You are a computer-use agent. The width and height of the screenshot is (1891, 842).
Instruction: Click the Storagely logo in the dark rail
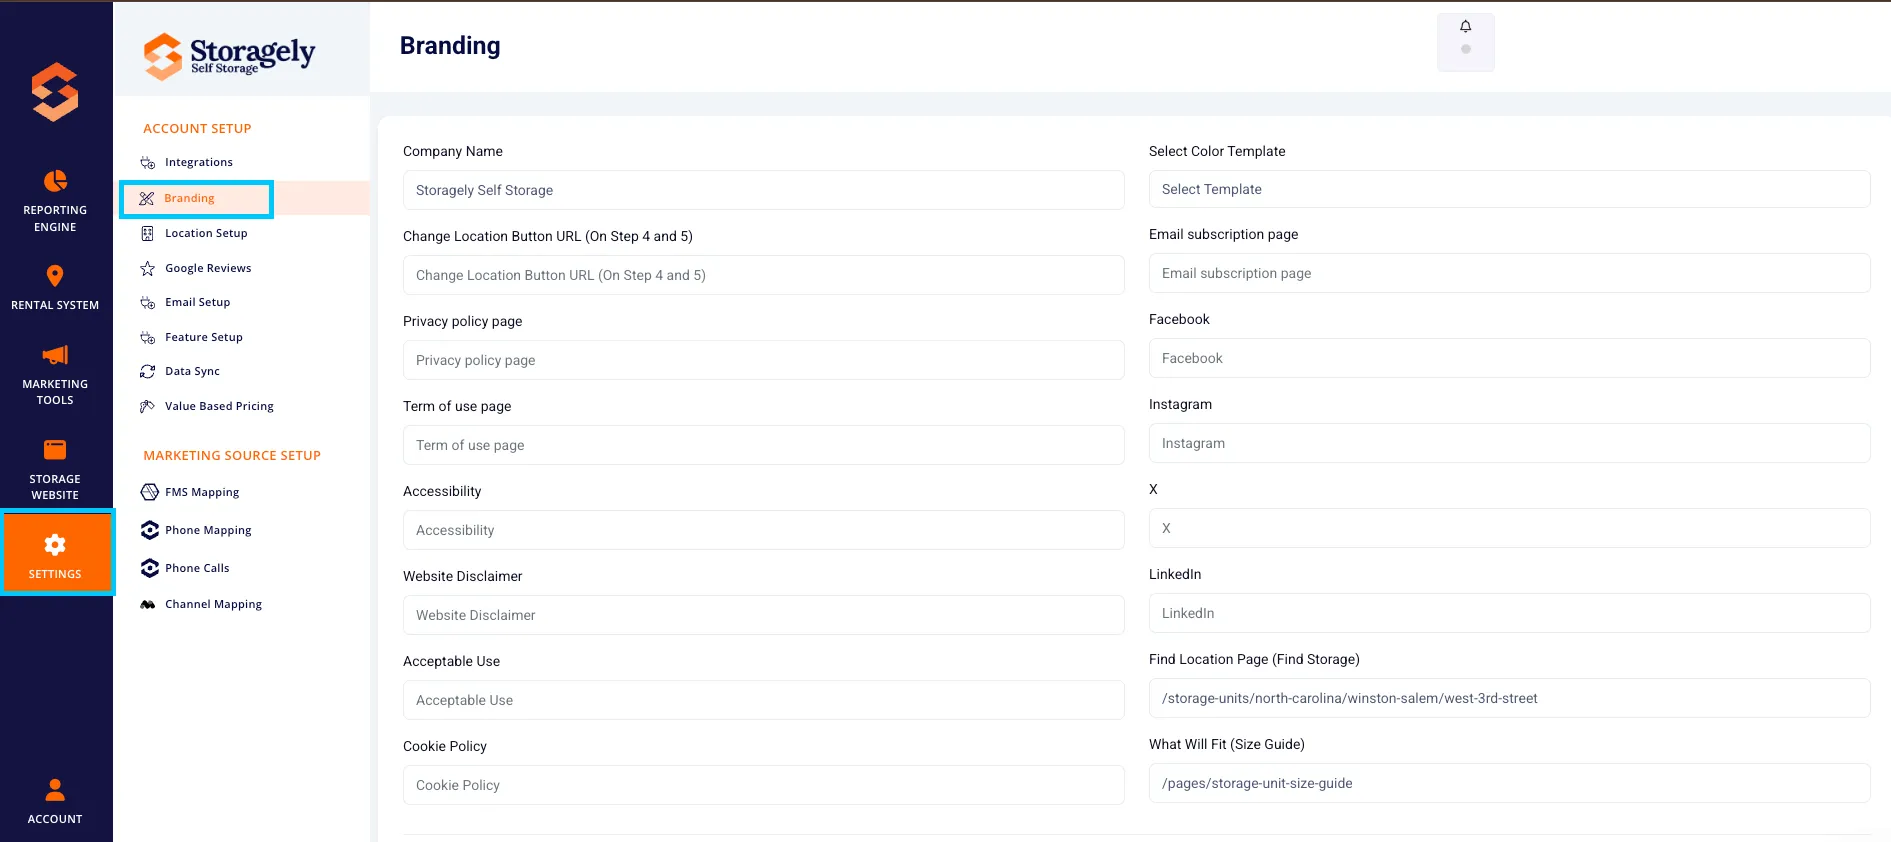point(55,92)
